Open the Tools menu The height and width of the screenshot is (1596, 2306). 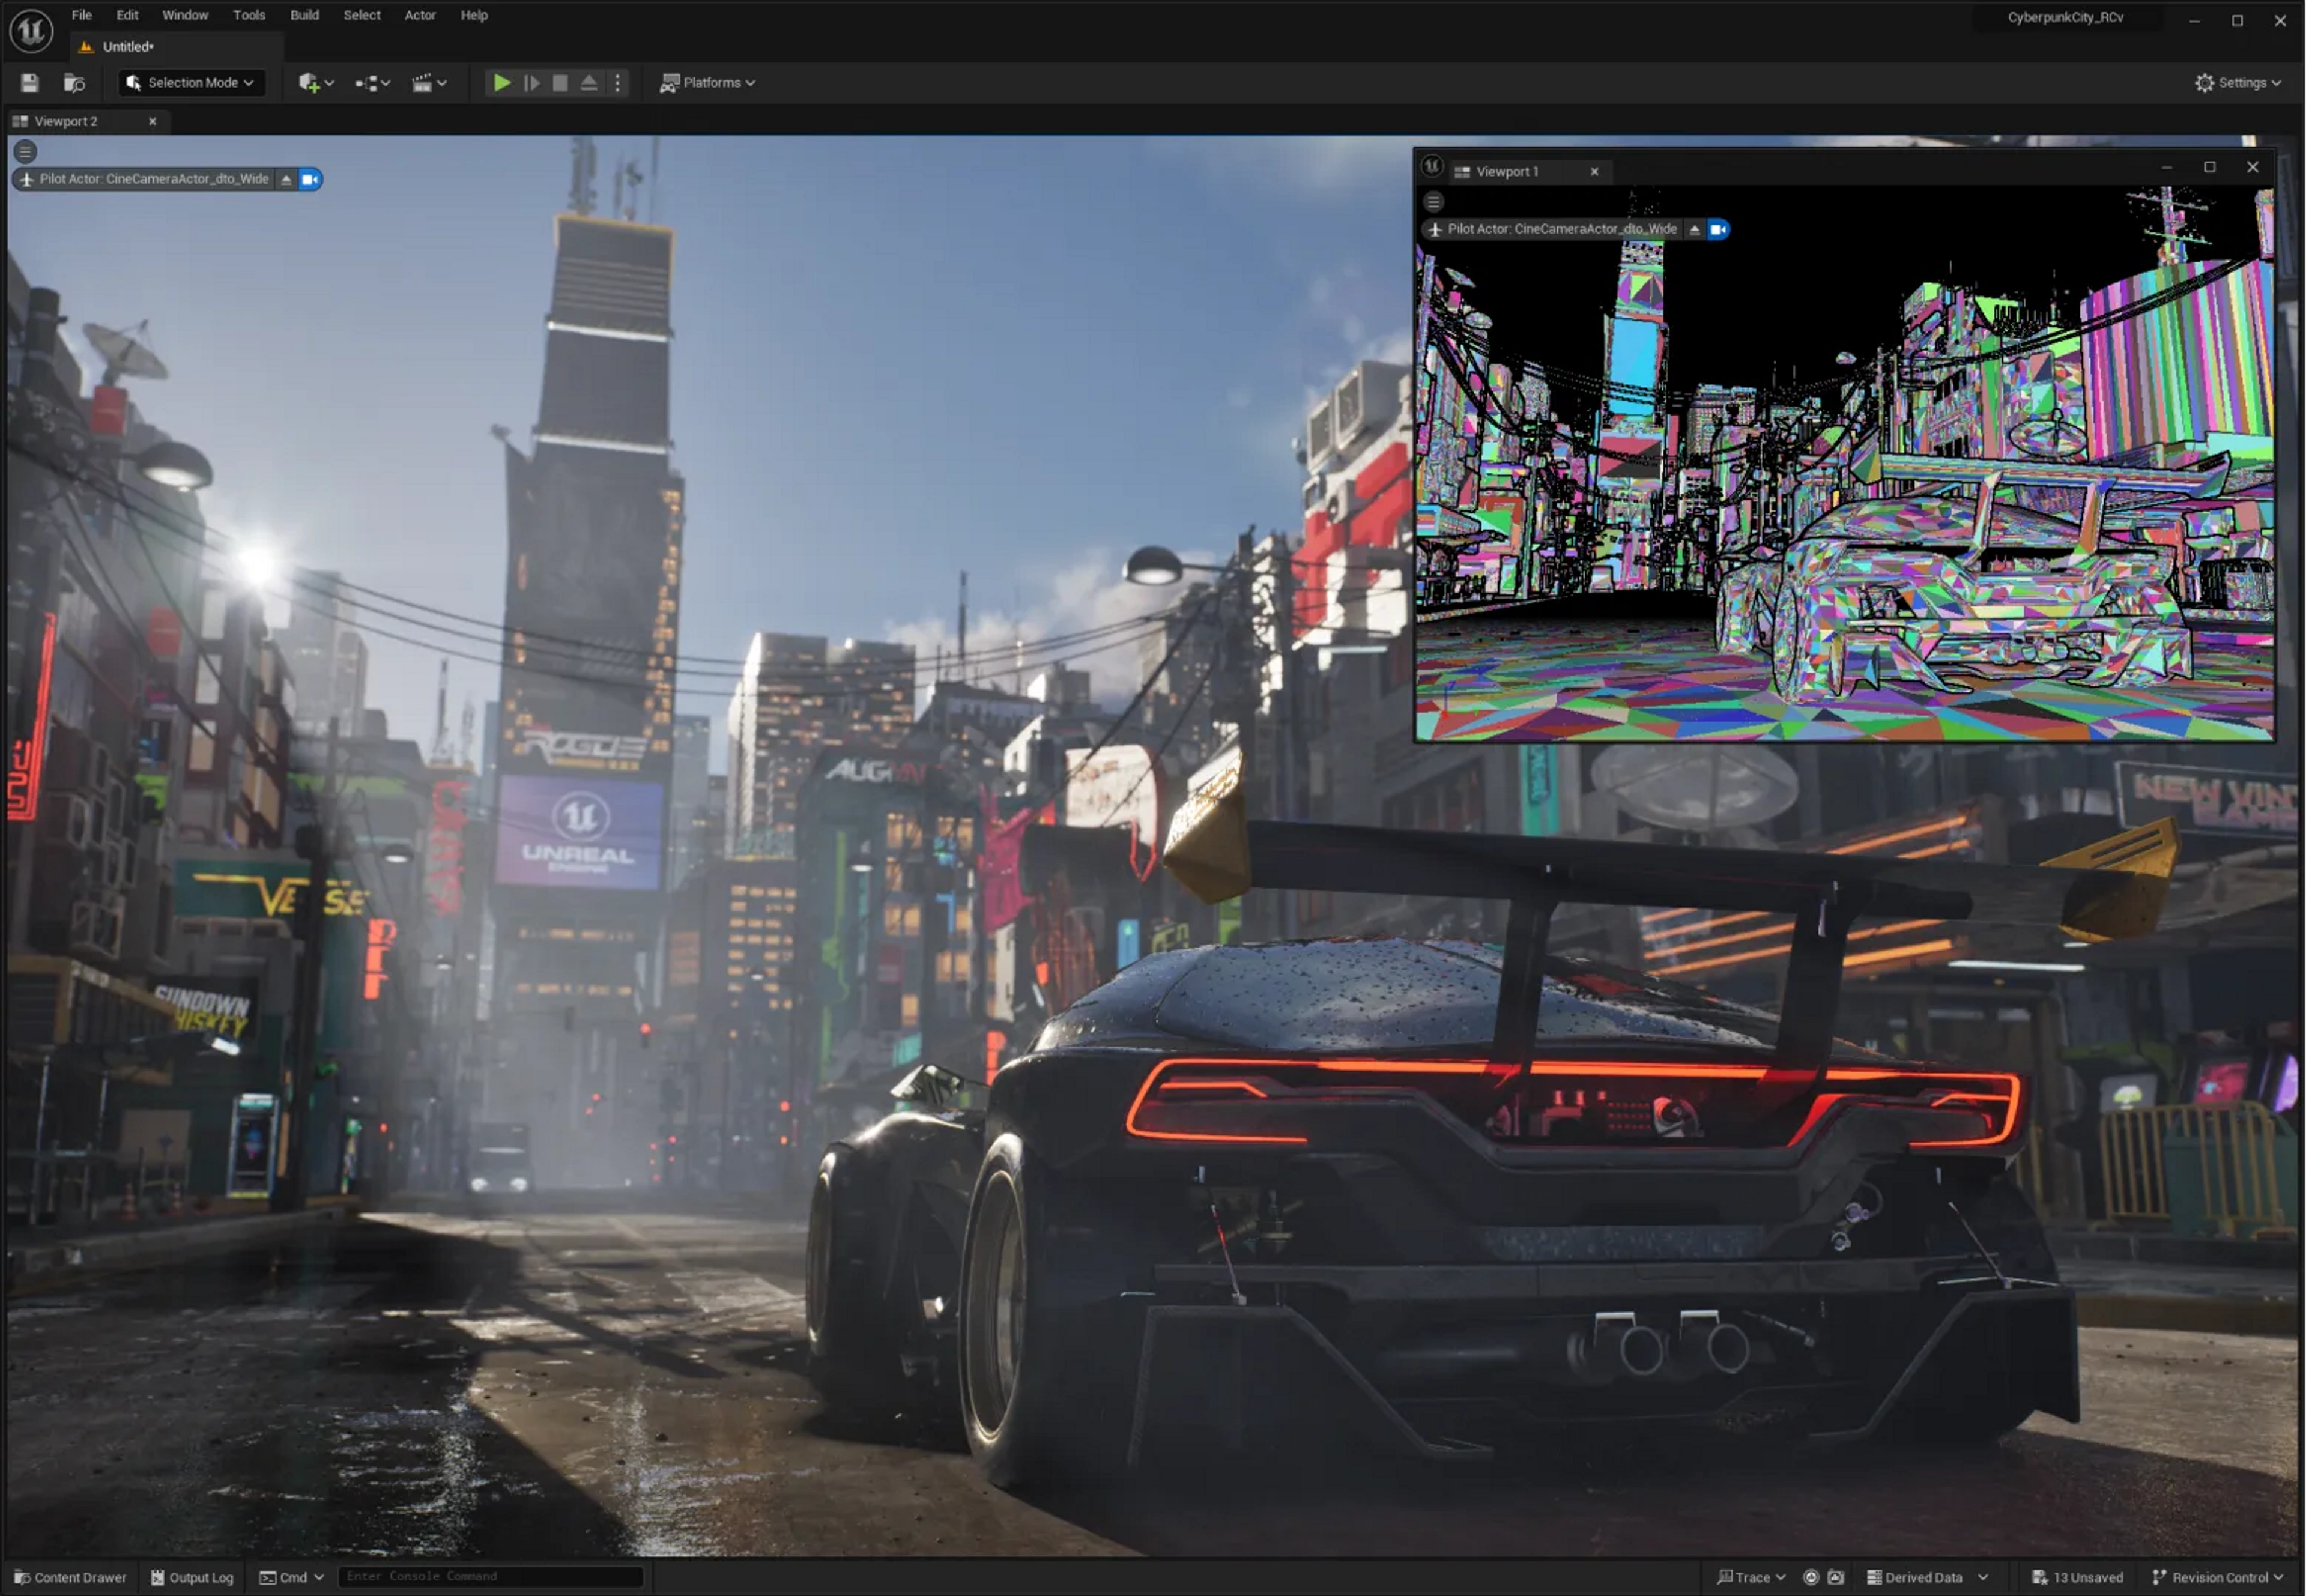tap(249, 15)
